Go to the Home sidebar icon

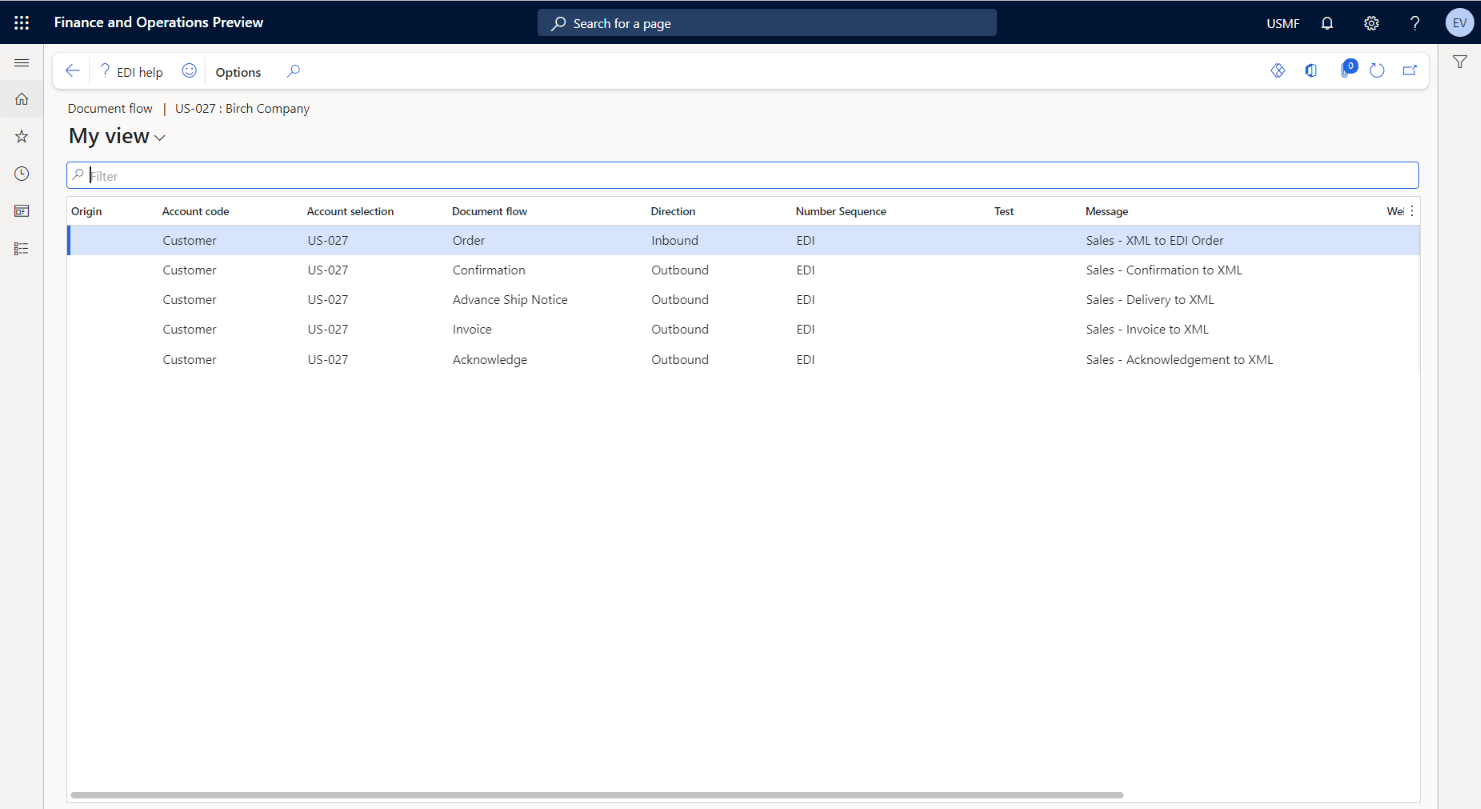tap(21, 99)
